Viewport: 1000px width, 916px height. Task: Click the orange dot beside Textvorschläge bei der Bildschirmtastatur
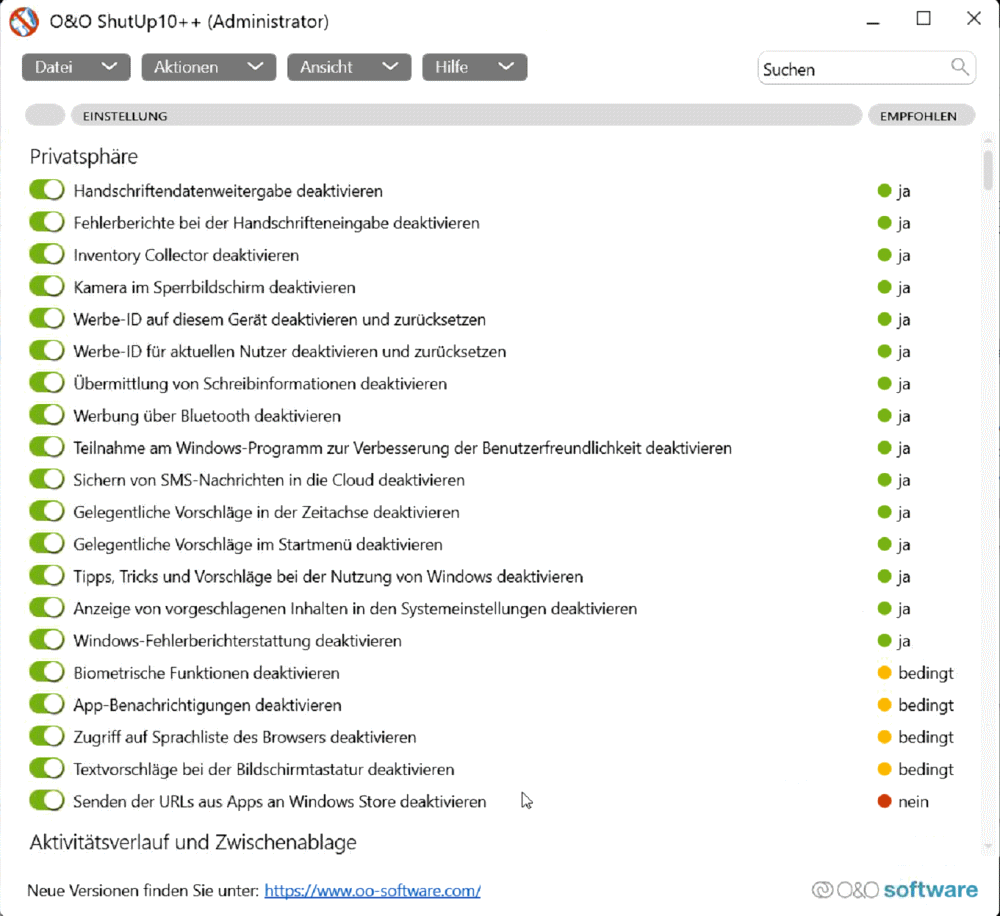pyautogui.click(x=884, y=769)
